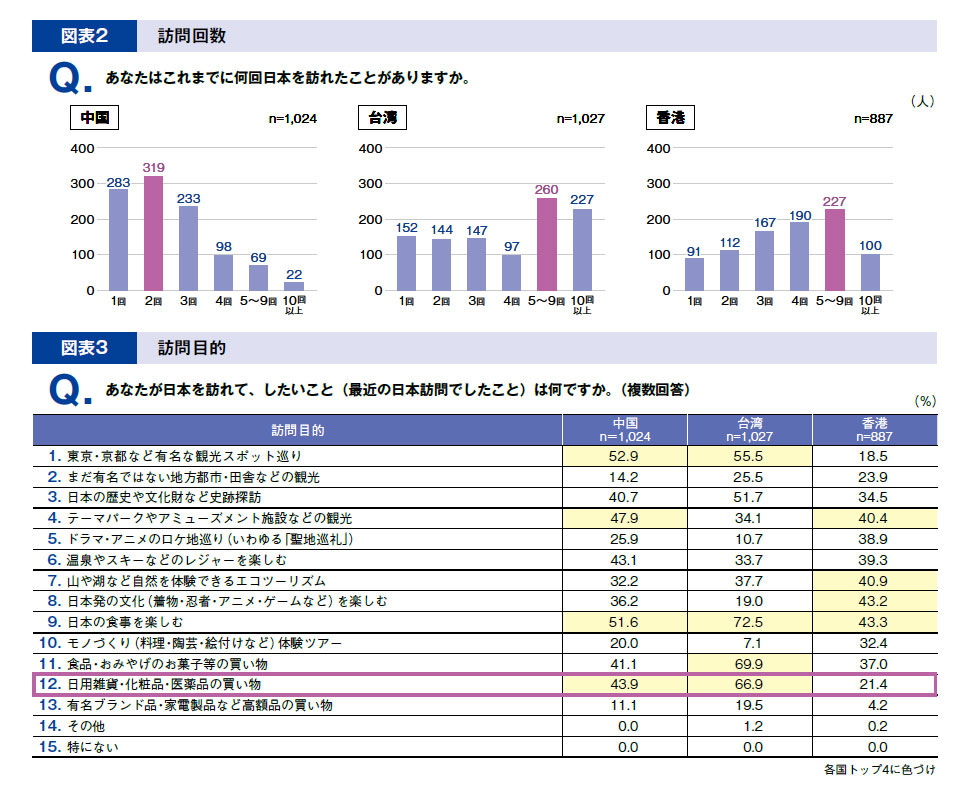Click cell 43.9 in China column
This screenshot has height=800, width=970.
(x=625, y=684)
